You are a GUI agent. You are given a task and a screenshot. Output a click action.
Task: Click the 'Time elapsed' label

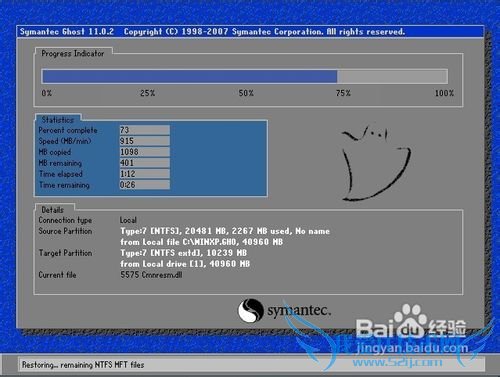pyautogui.click(x=61, y=174)
